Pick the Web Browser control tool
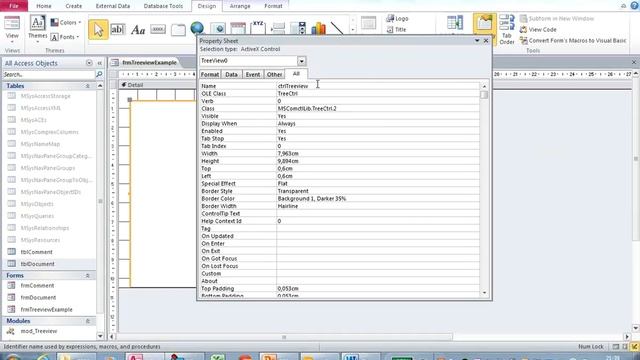 (x=218, y=28)
